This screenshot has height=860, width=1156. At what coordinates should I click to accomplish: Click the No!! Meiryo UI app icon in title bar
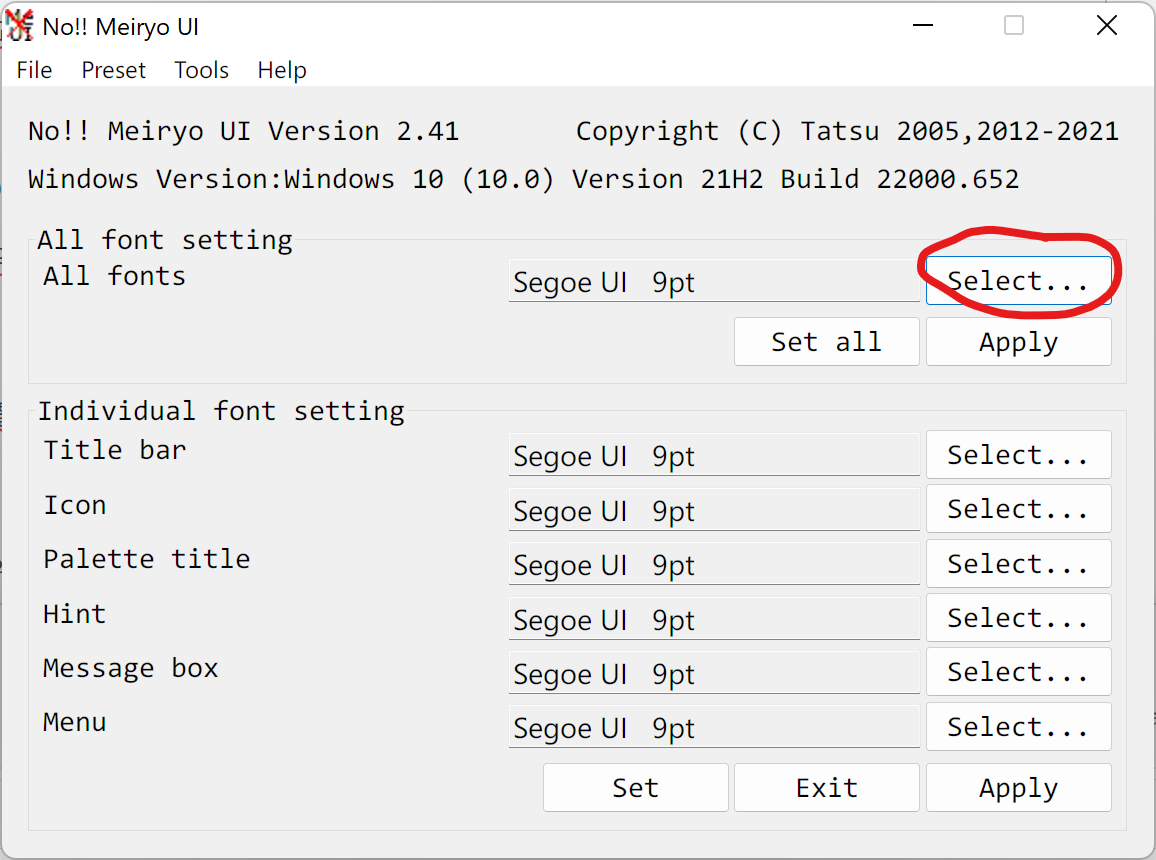(20, 26)
